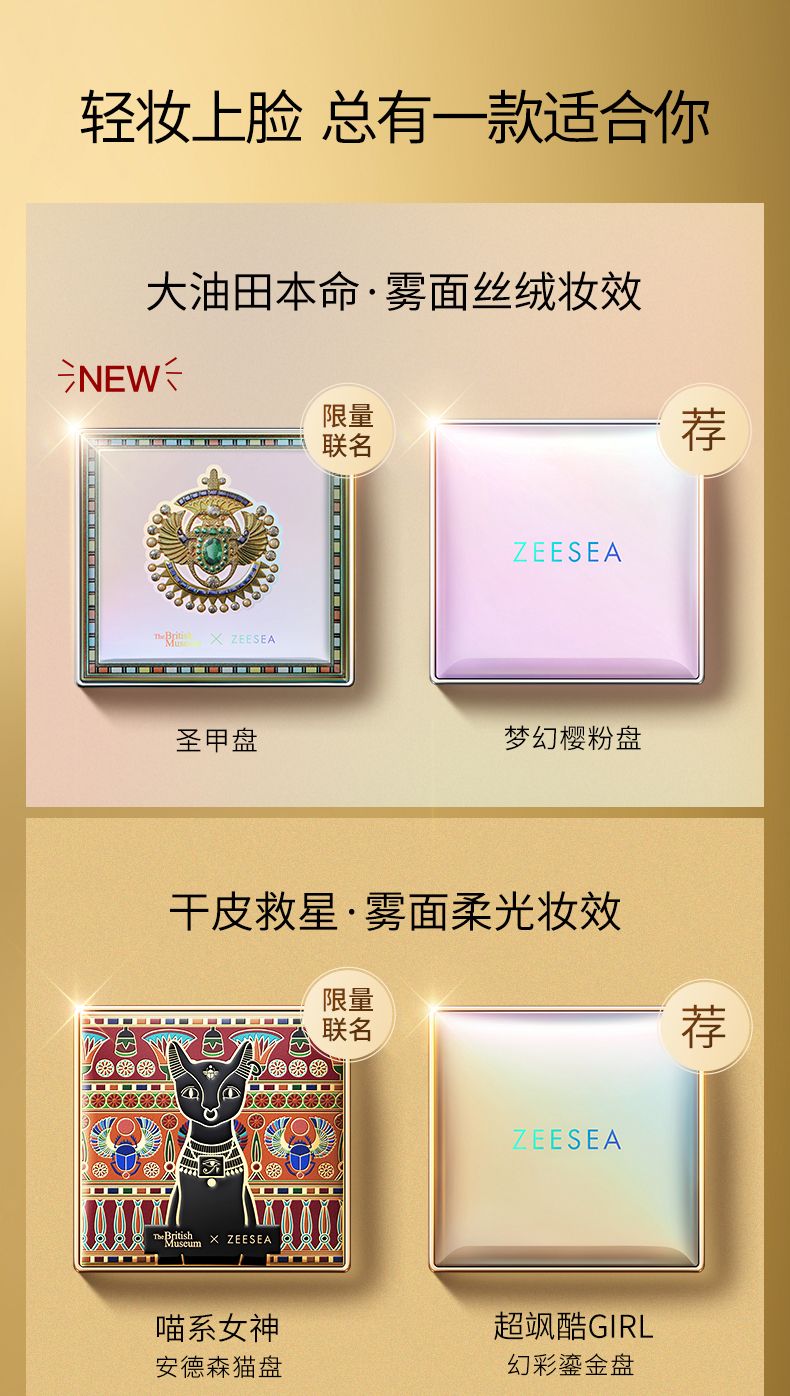
Task: Tap the 限量联名 badge on 圣甲盘
Action: tap(348, 432)
